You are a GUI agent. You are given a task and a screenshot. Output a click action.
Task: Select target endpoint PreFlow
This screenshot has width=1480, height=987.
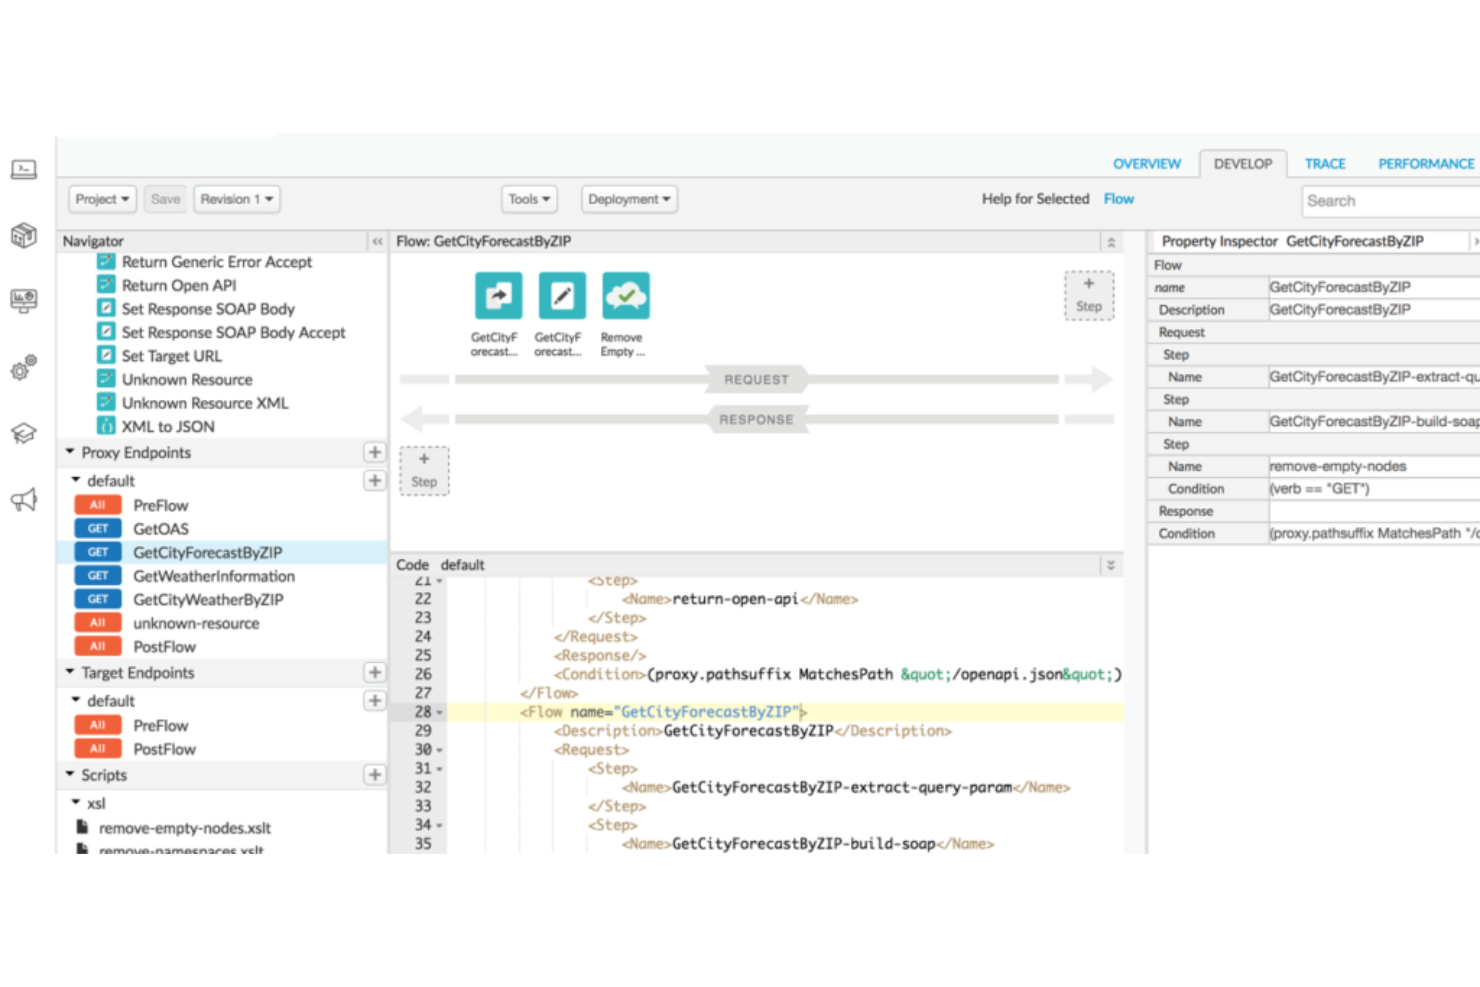pos(160,725)
